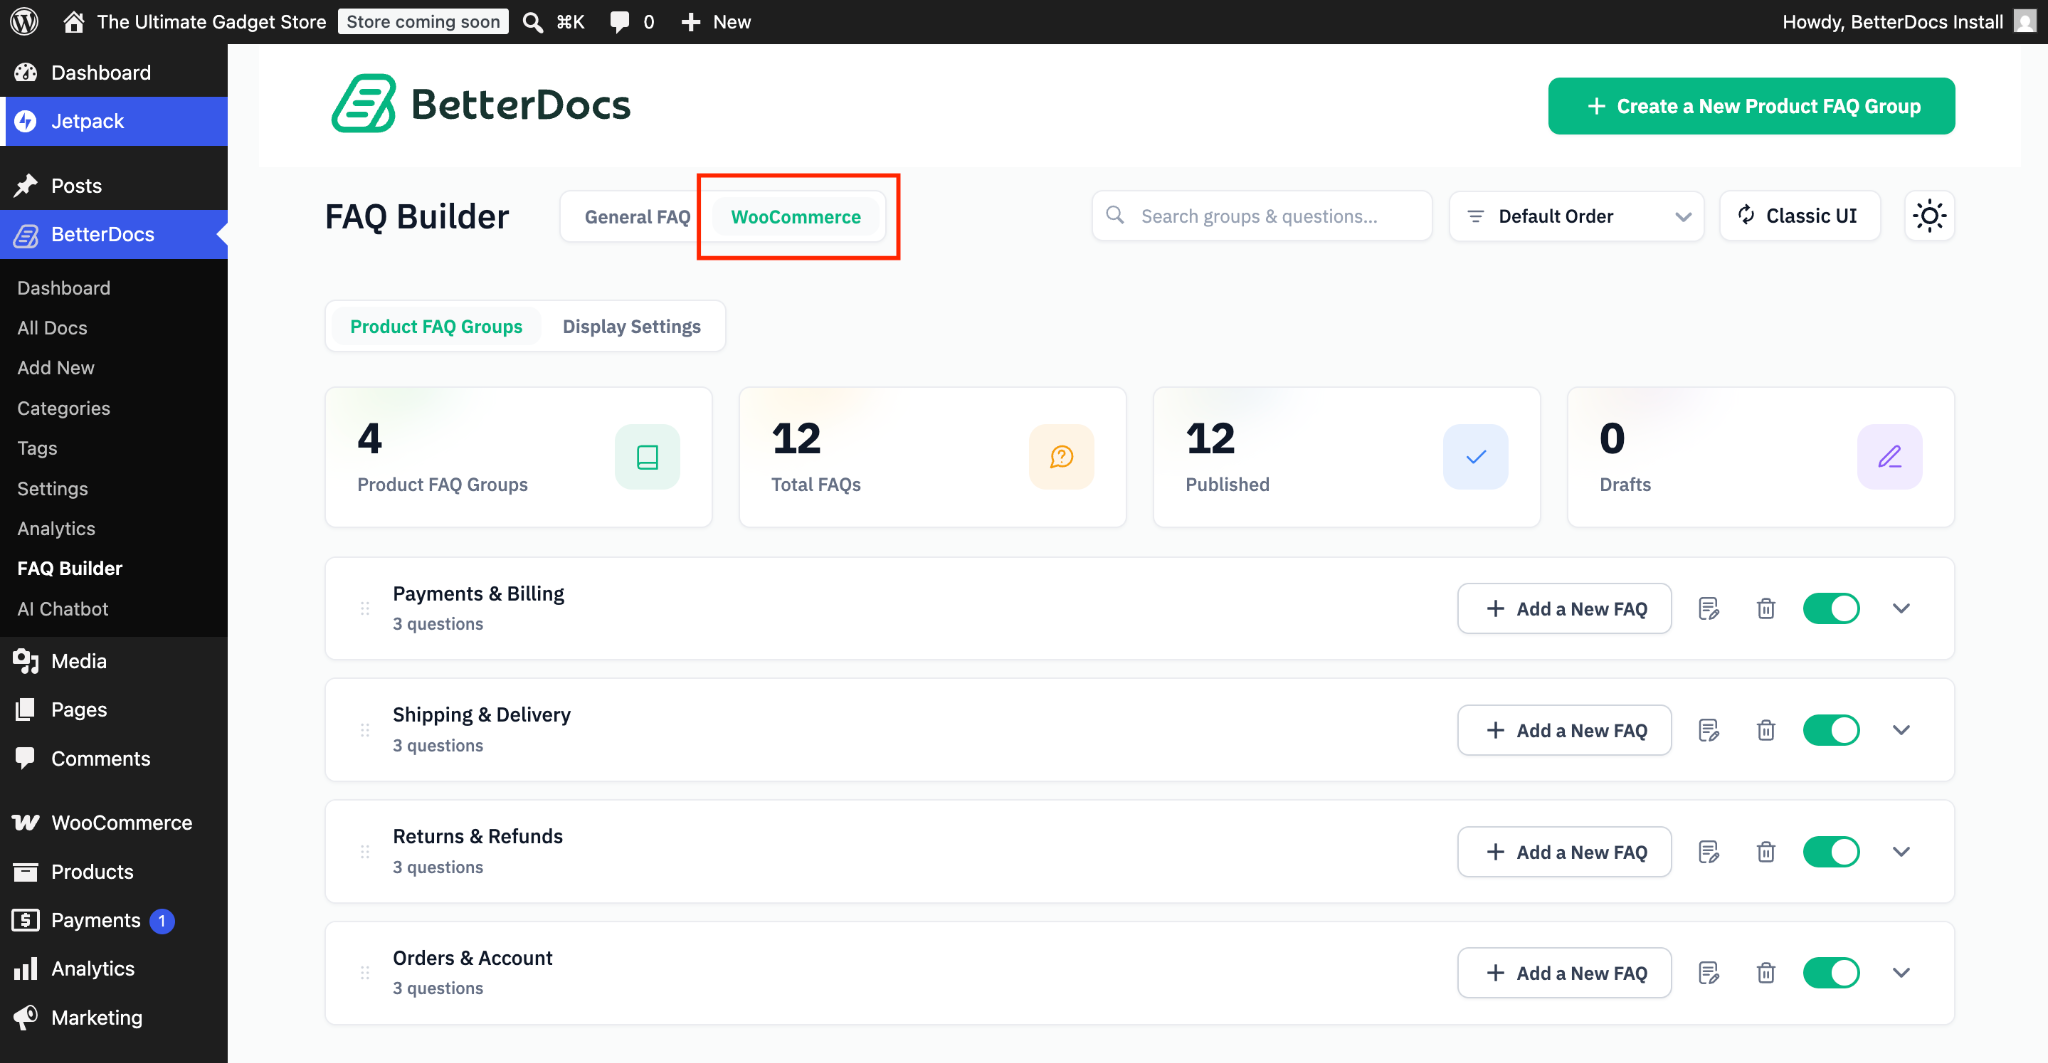Add a New FAQ to Shipping & Delivery
Screen dimensions: 2048x1063
1564,730
